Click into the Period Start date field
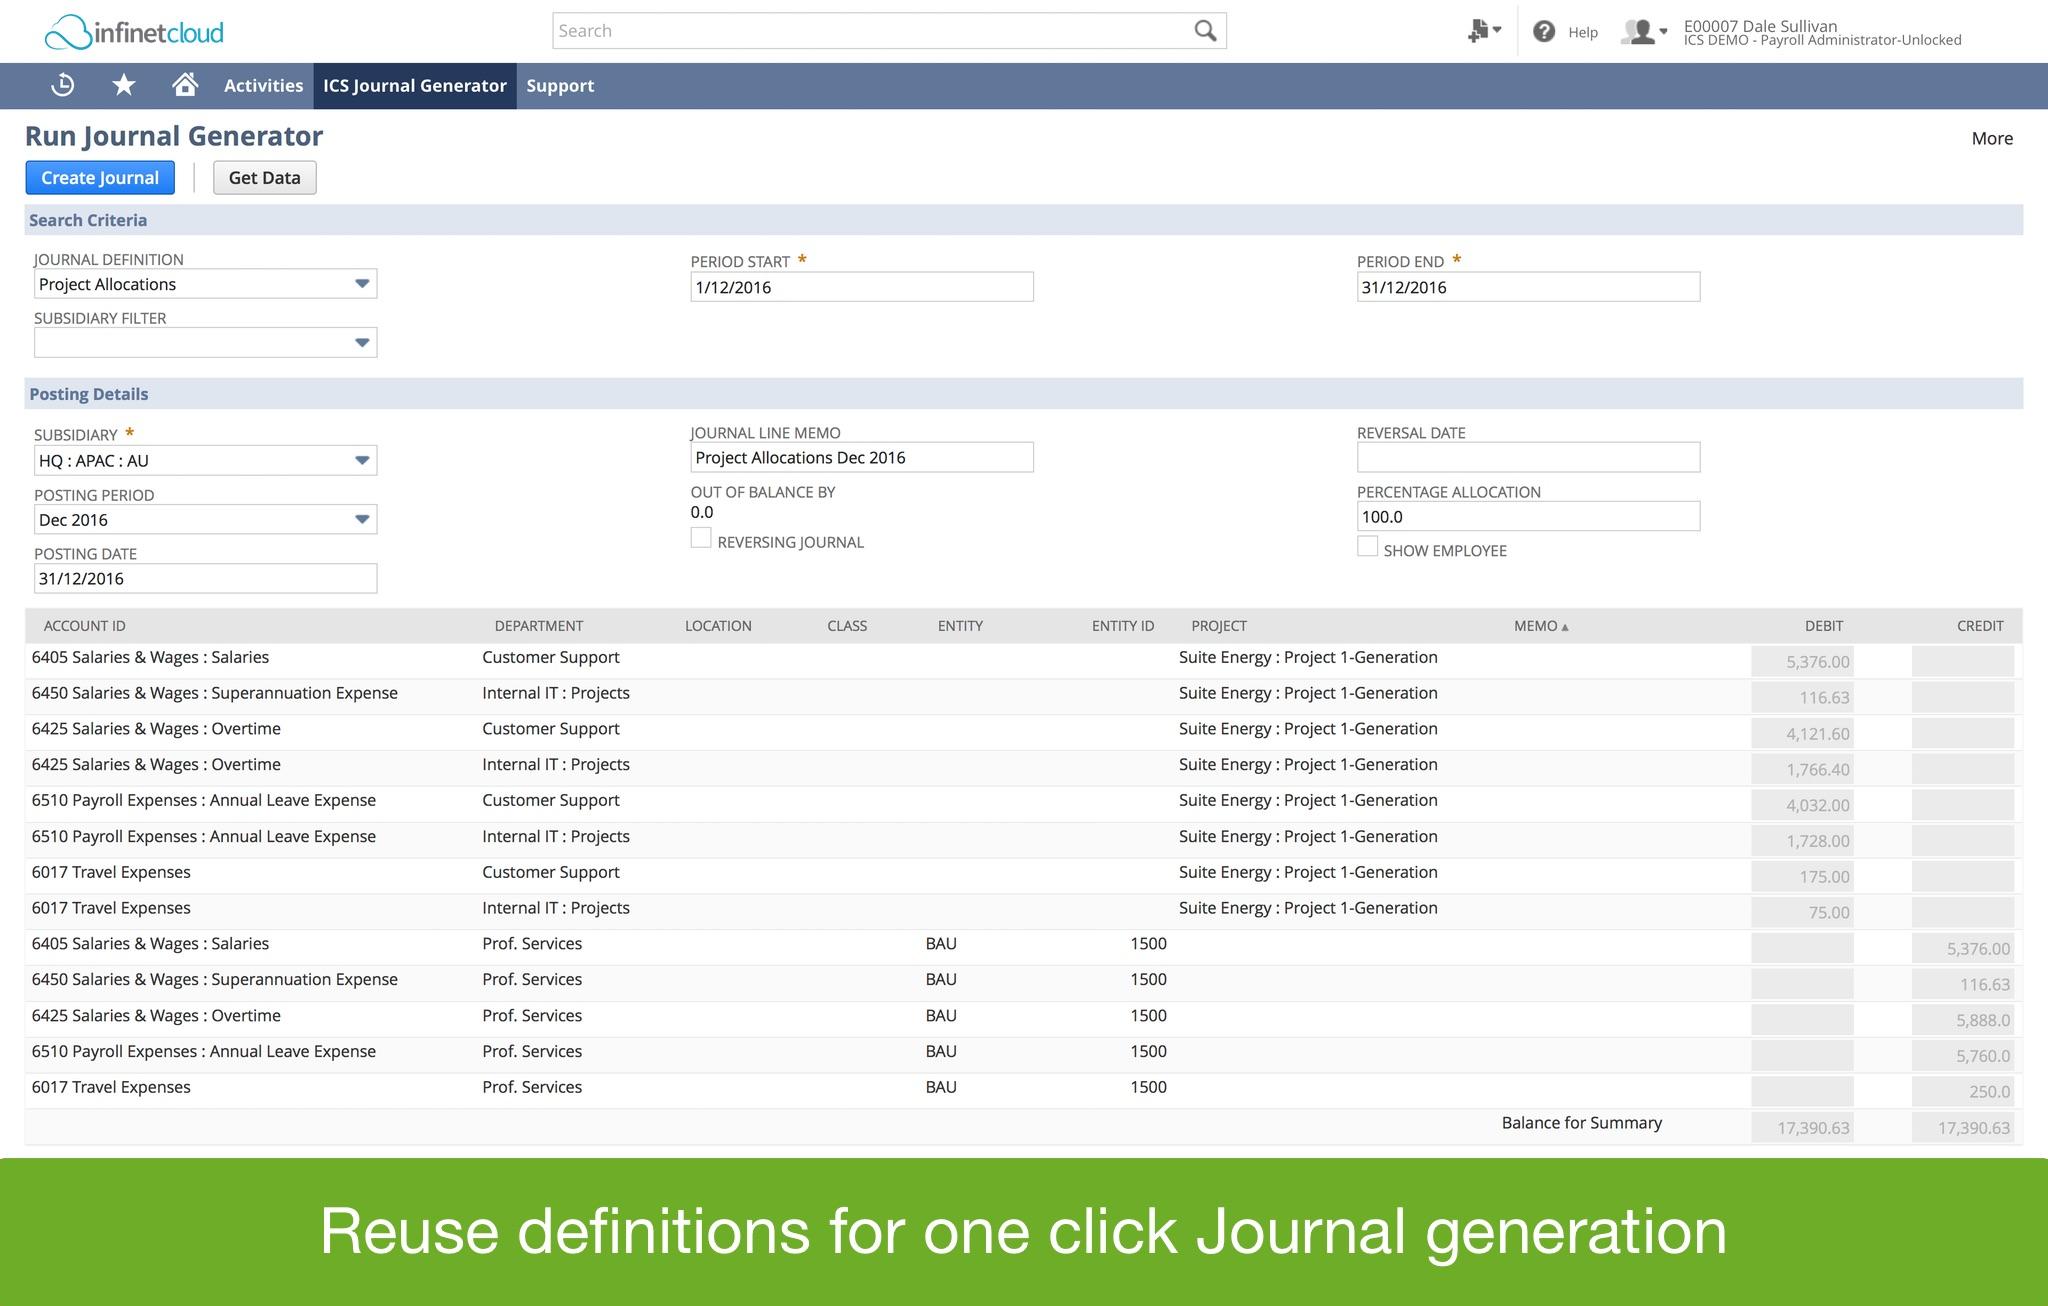This screenshot has height=1306, width=2048. coord(861,287)
